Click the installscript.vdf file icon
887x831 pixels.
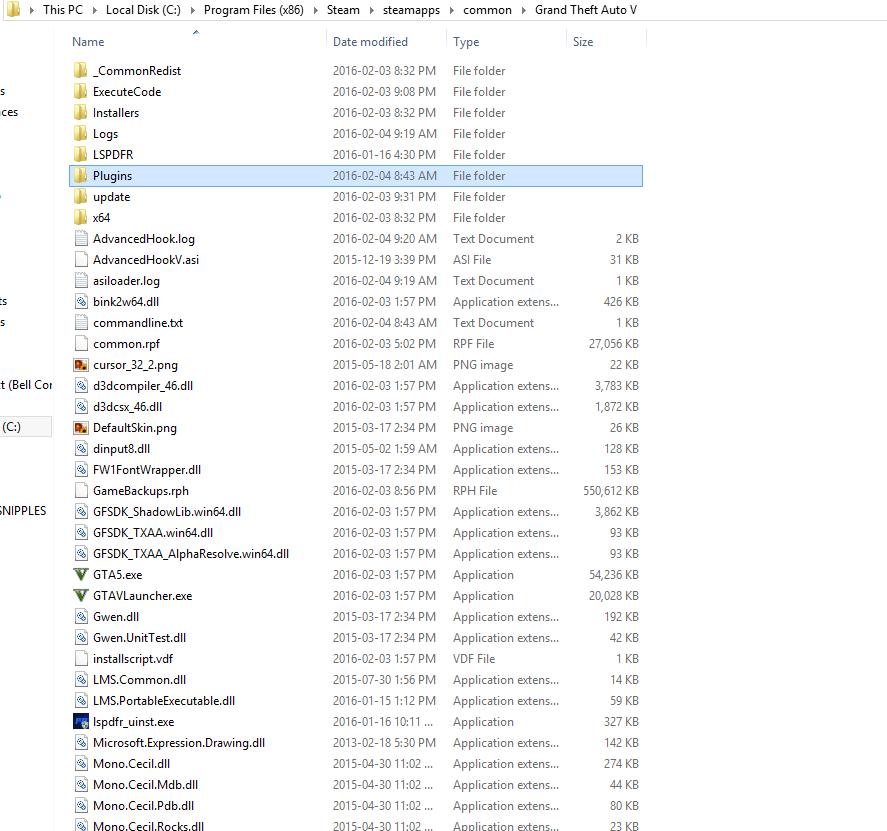[x=81, y=658]
